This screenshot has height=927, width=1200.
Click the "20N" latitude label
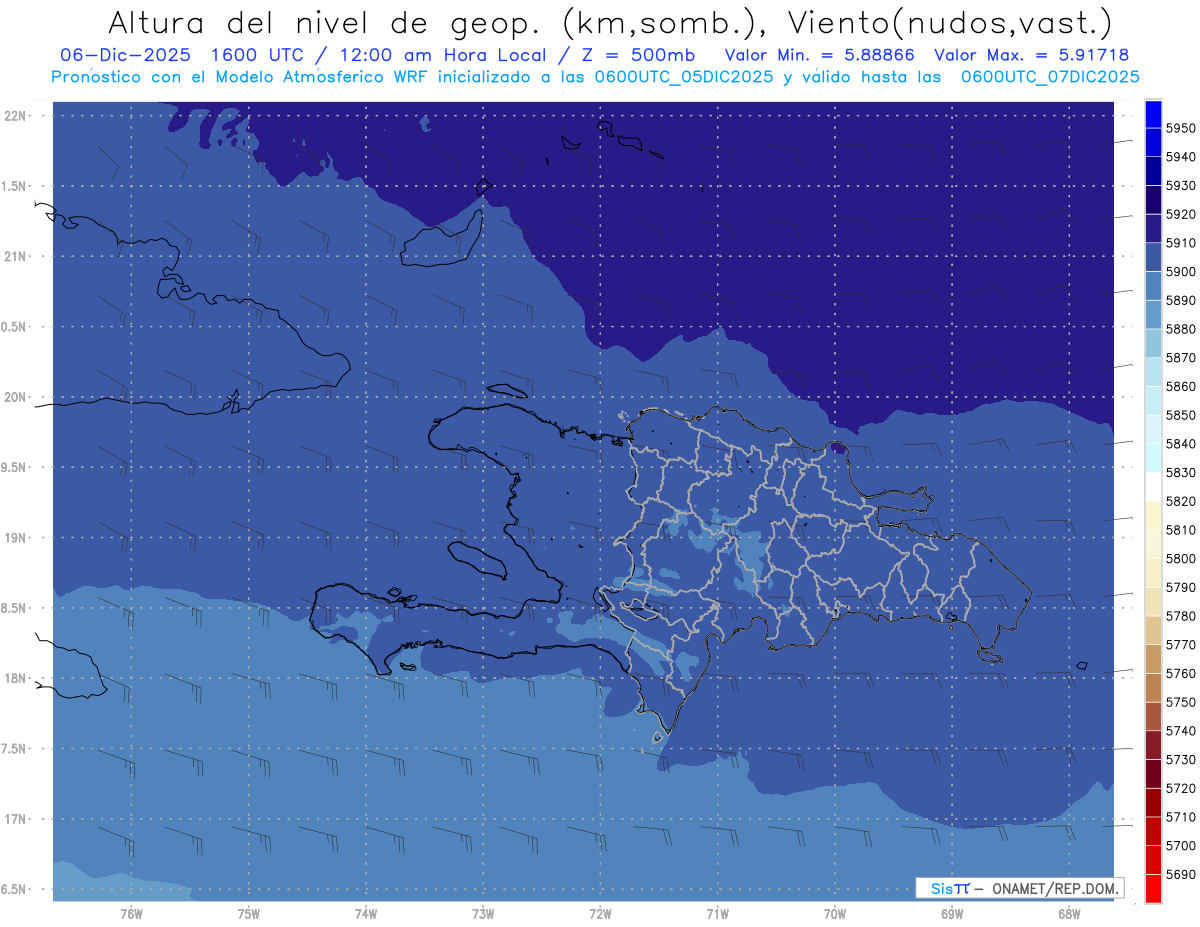(17, 397)
